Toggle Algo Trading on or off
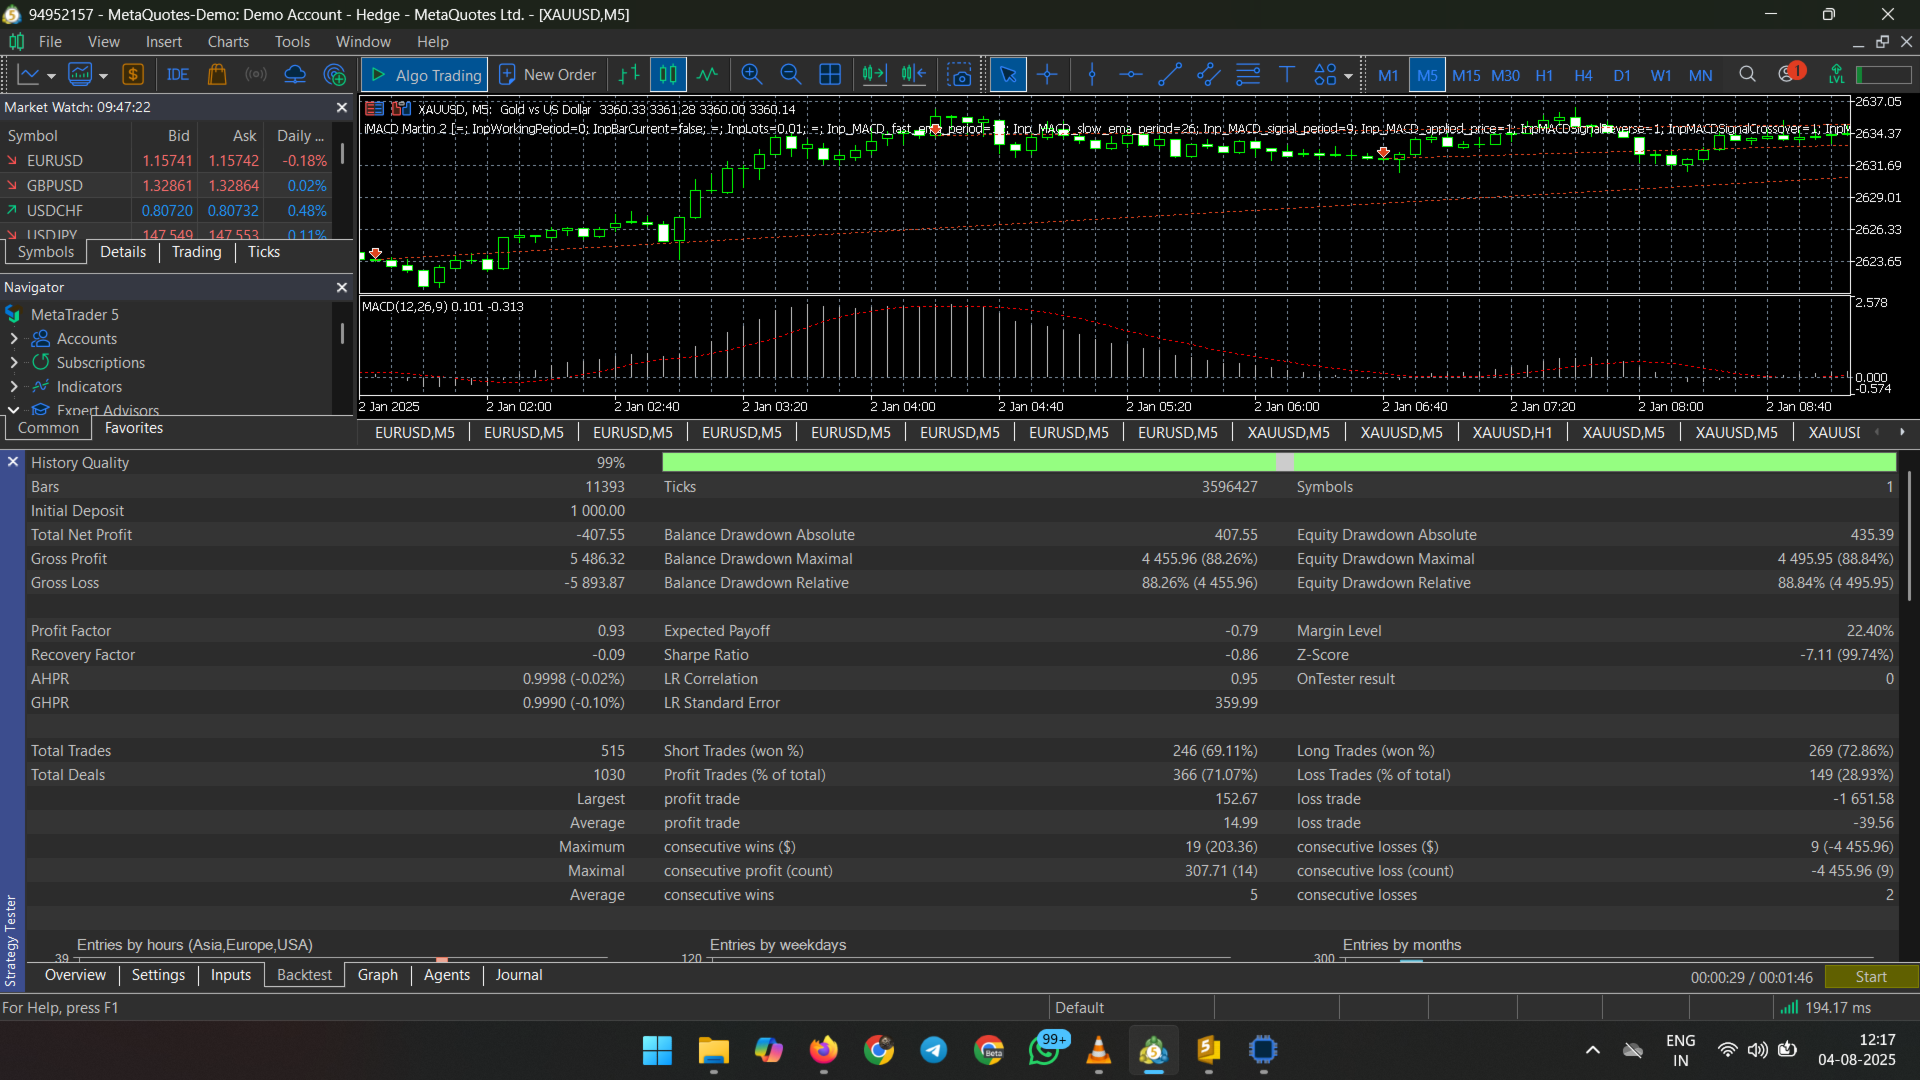 coord(425,75)
